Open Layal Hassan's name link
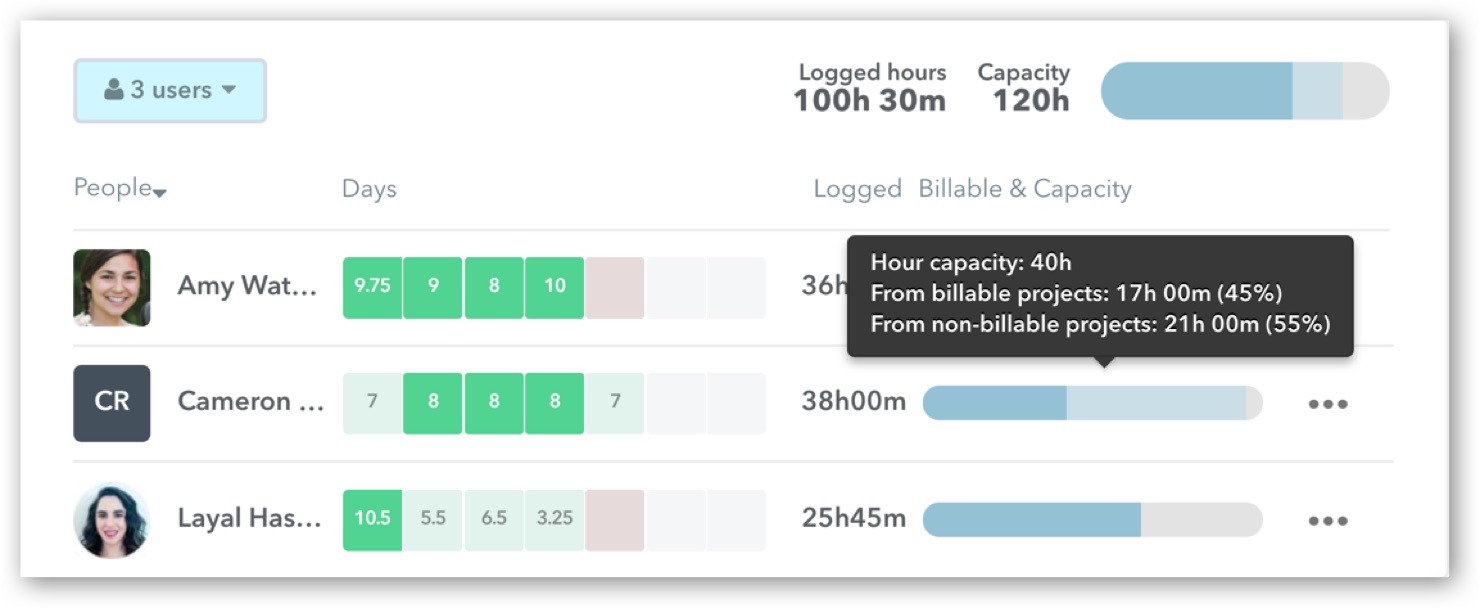 coord(249,518)
